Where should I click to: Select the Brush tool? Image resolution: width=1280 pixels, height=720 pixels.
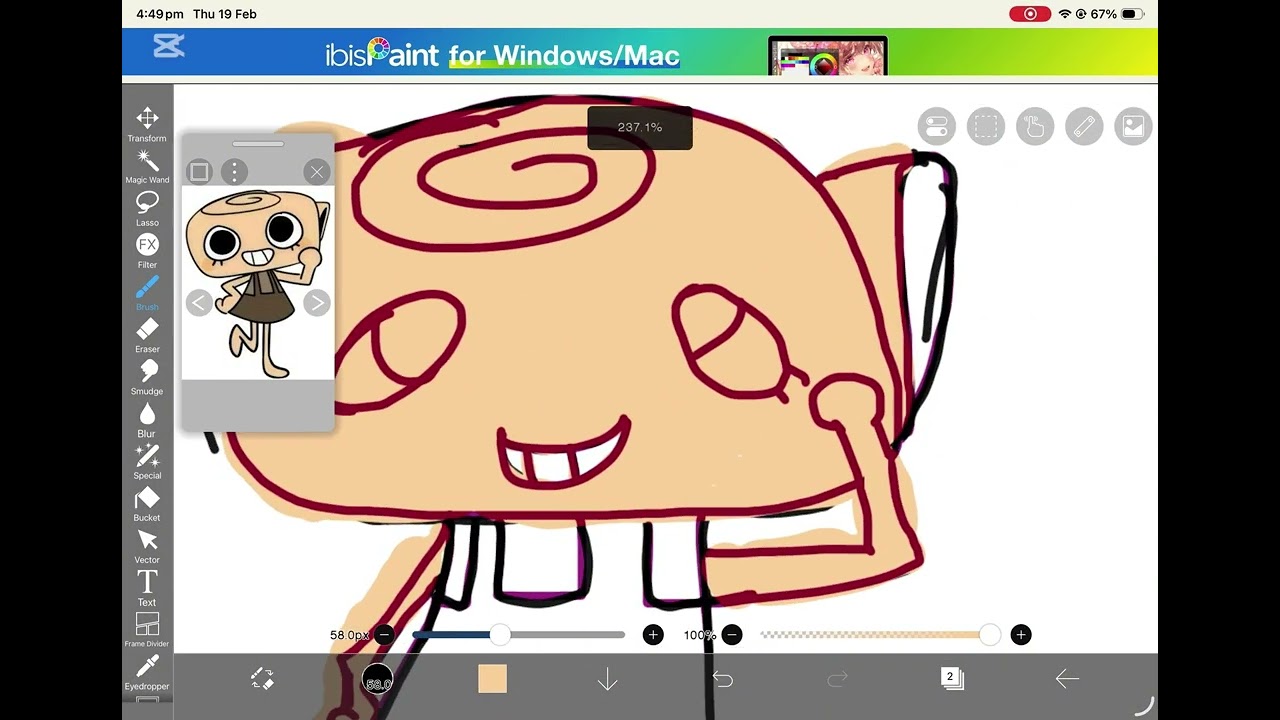click(147, 293)
